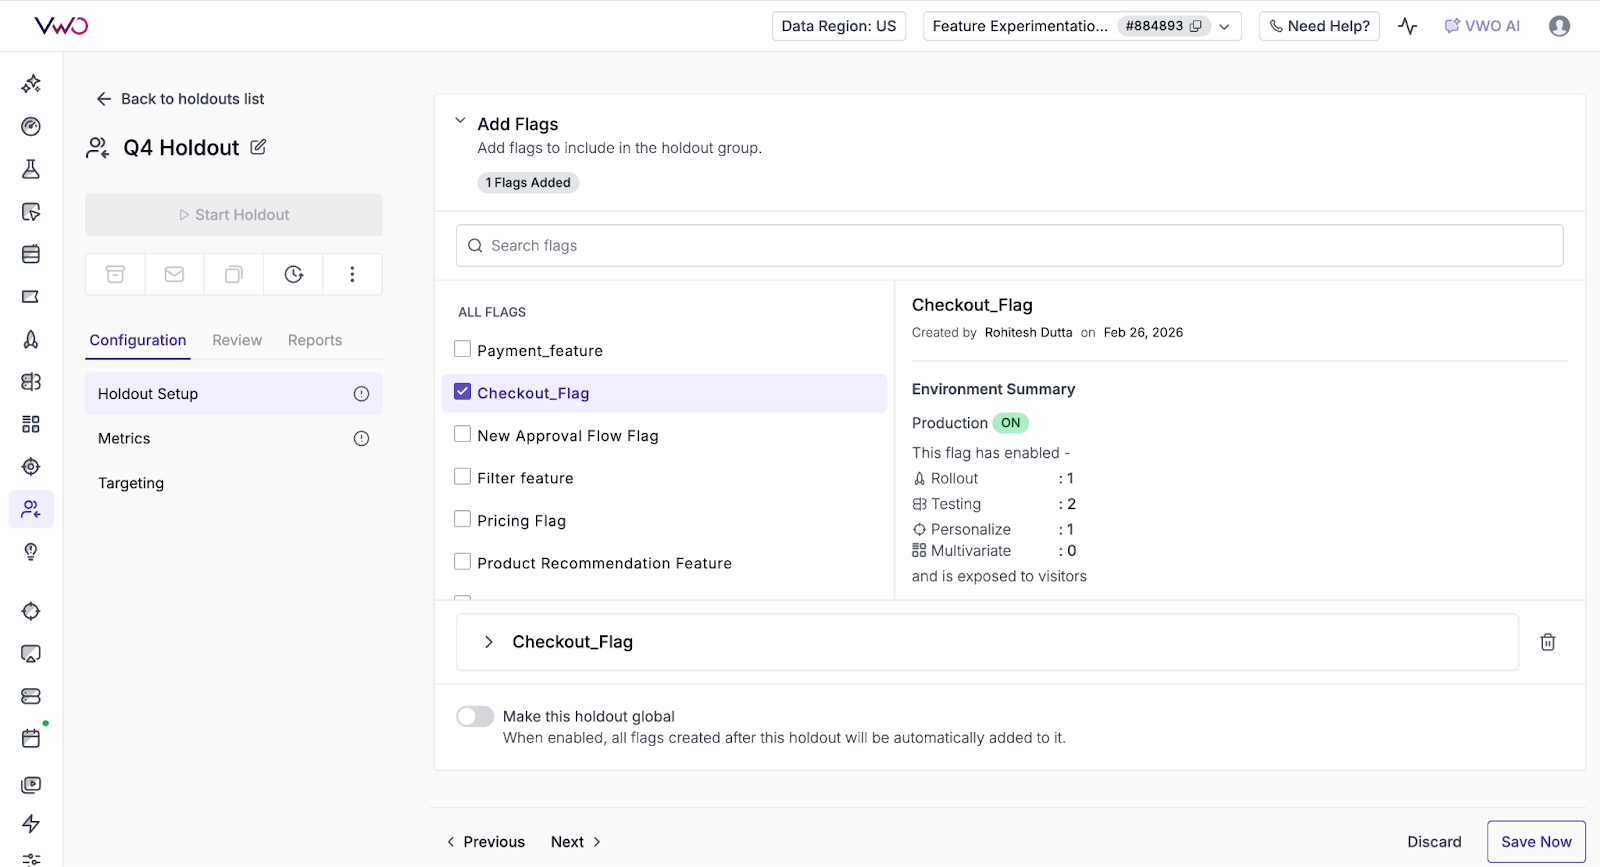The width and height of the screenshot is (1600, 867).
Task: Copy account ID #884893 using copy icon
Action: [1195, 26]
